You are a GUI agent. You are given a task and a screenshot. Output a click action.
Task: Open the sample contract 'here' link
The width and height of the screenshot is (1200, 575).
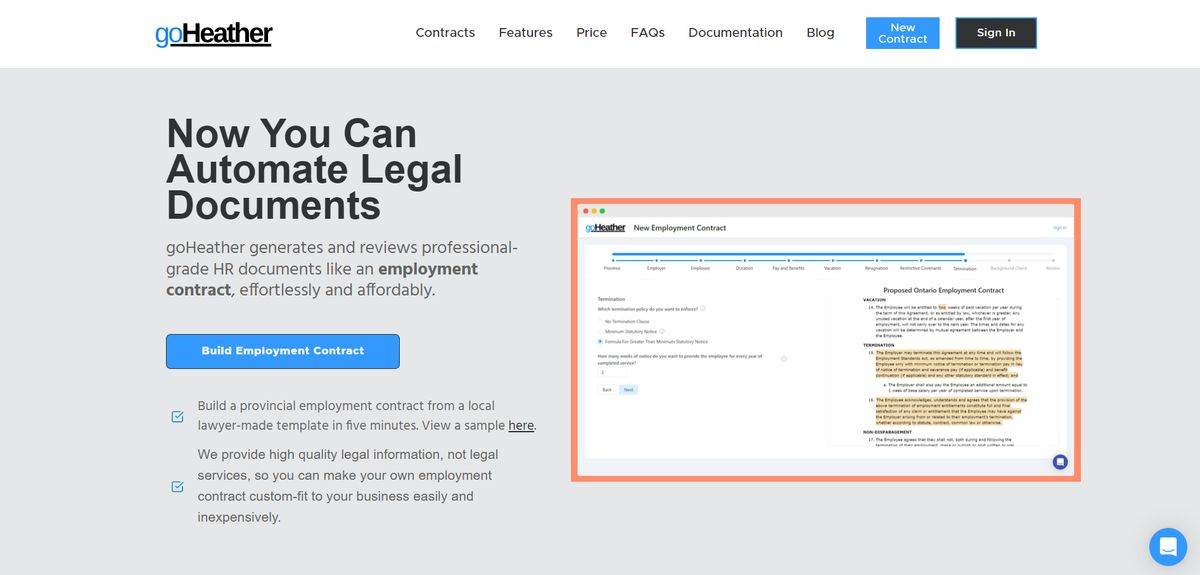pyautogui.click(x=521, y=426)
